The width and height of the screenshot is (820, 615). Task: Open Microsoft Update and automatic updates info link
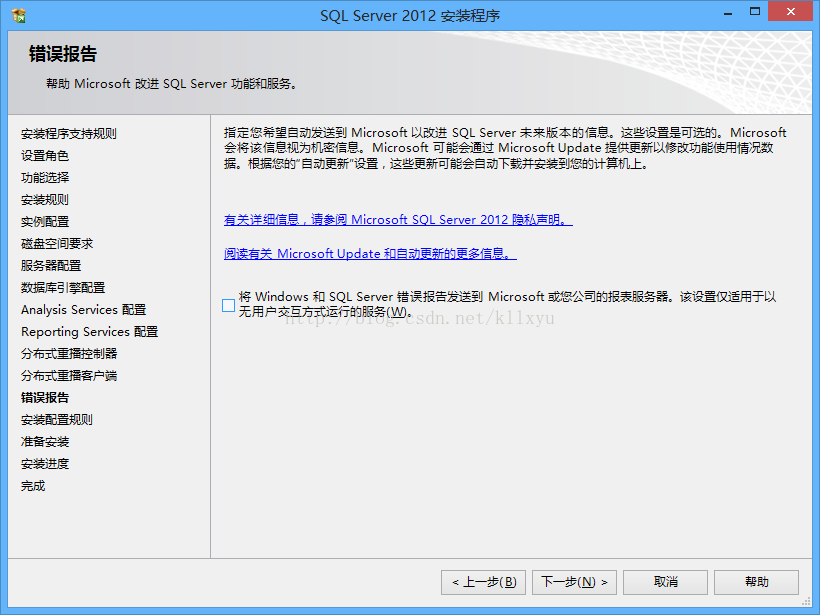pos(370,254)
